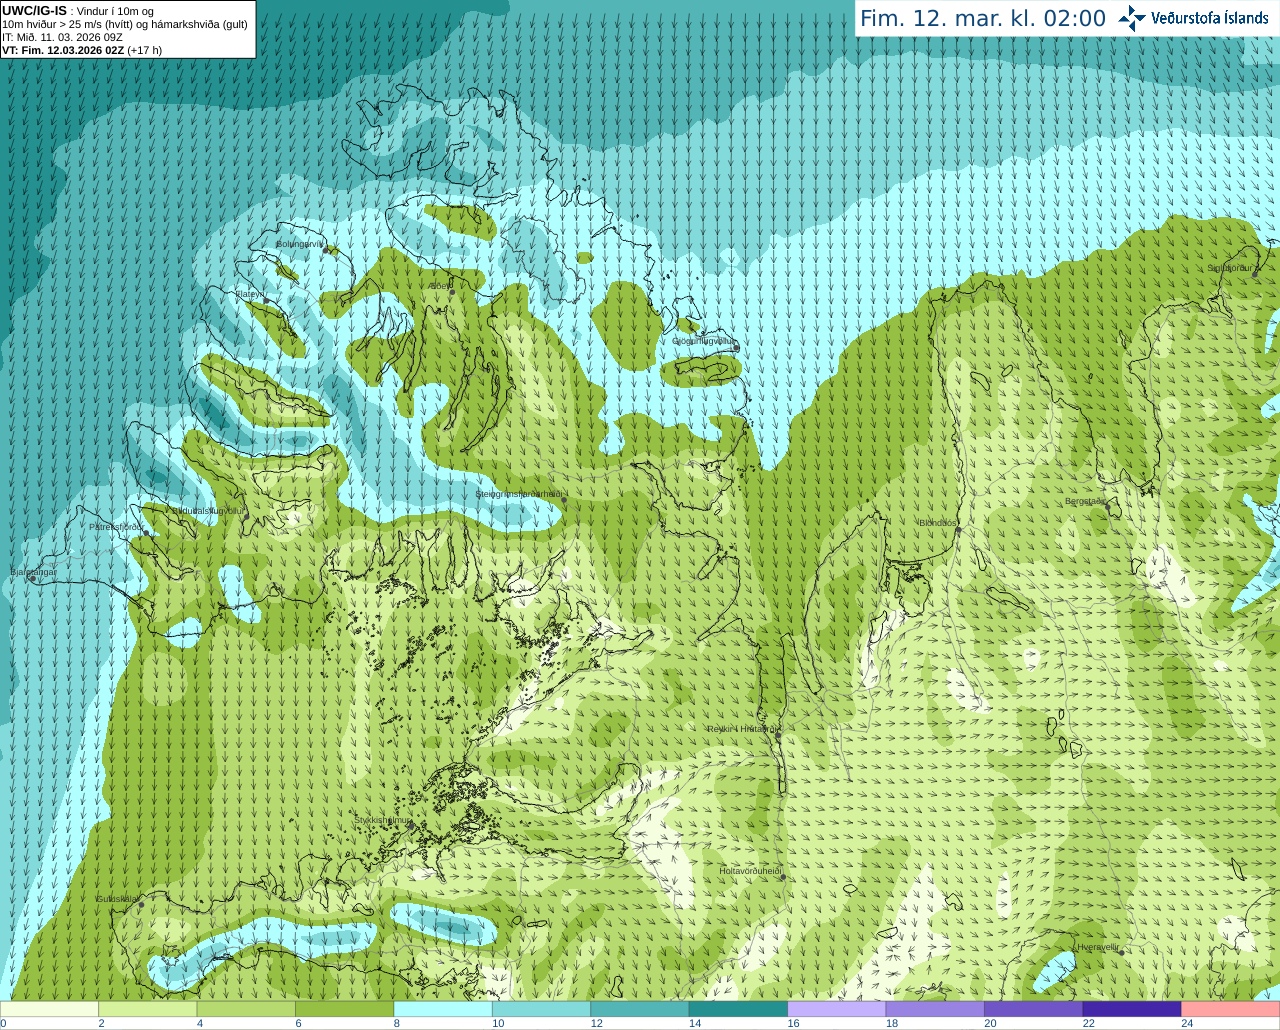Click the Hveravellir station label
The height and width of the screenshot is (1030, 1280).
[1098, 947]
